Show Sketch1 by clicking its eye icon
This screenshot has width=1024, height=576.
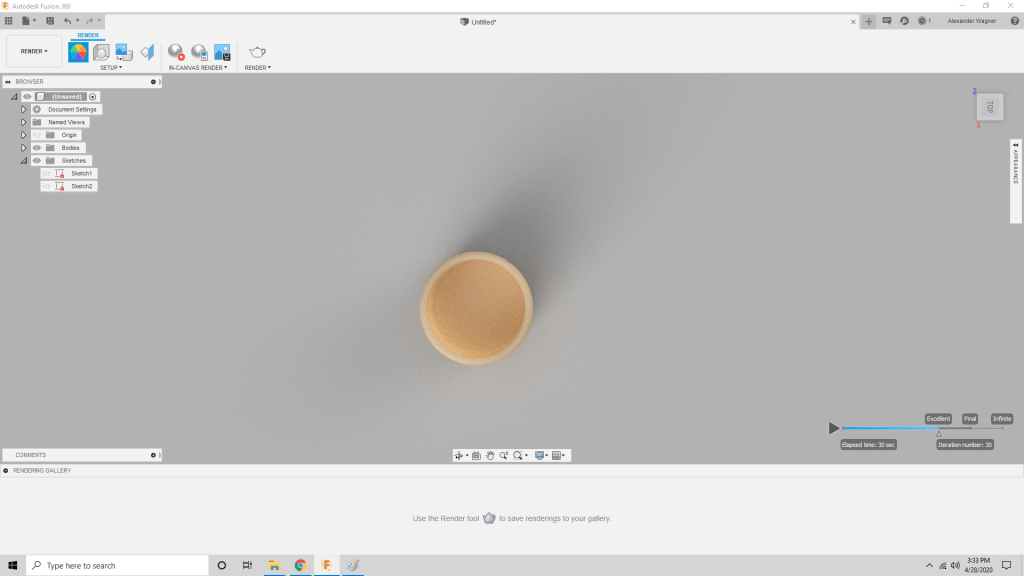(x=46, y=174)
